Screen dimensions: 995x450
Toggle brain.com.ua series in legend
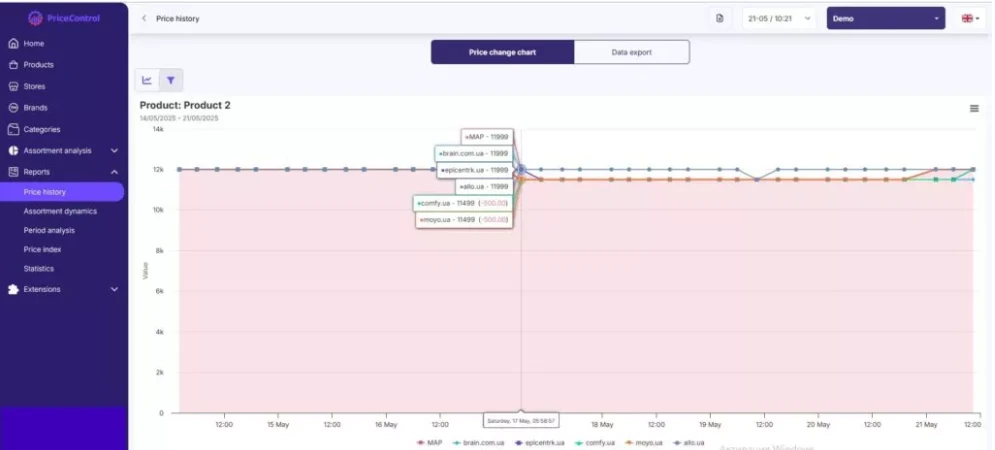479,442
